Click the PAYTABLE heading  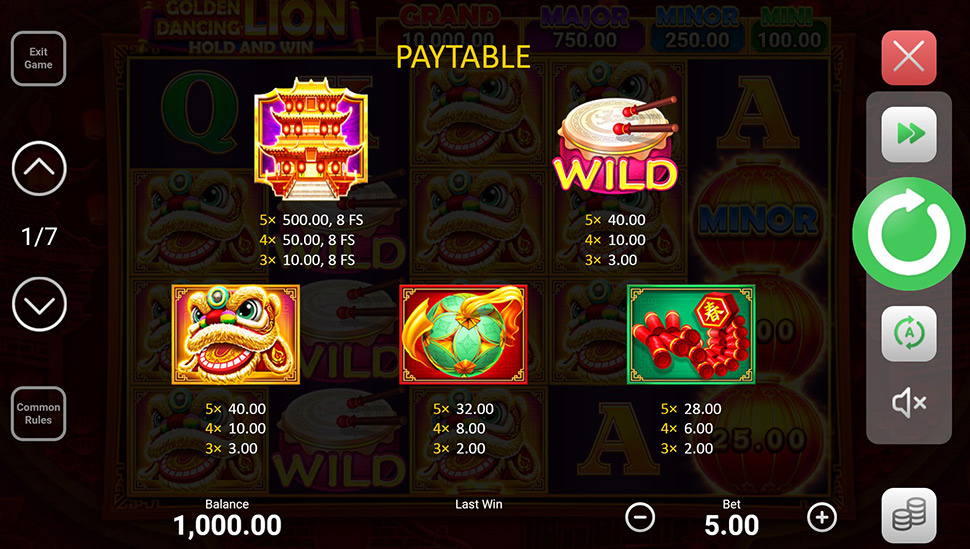tap(463, 57)
